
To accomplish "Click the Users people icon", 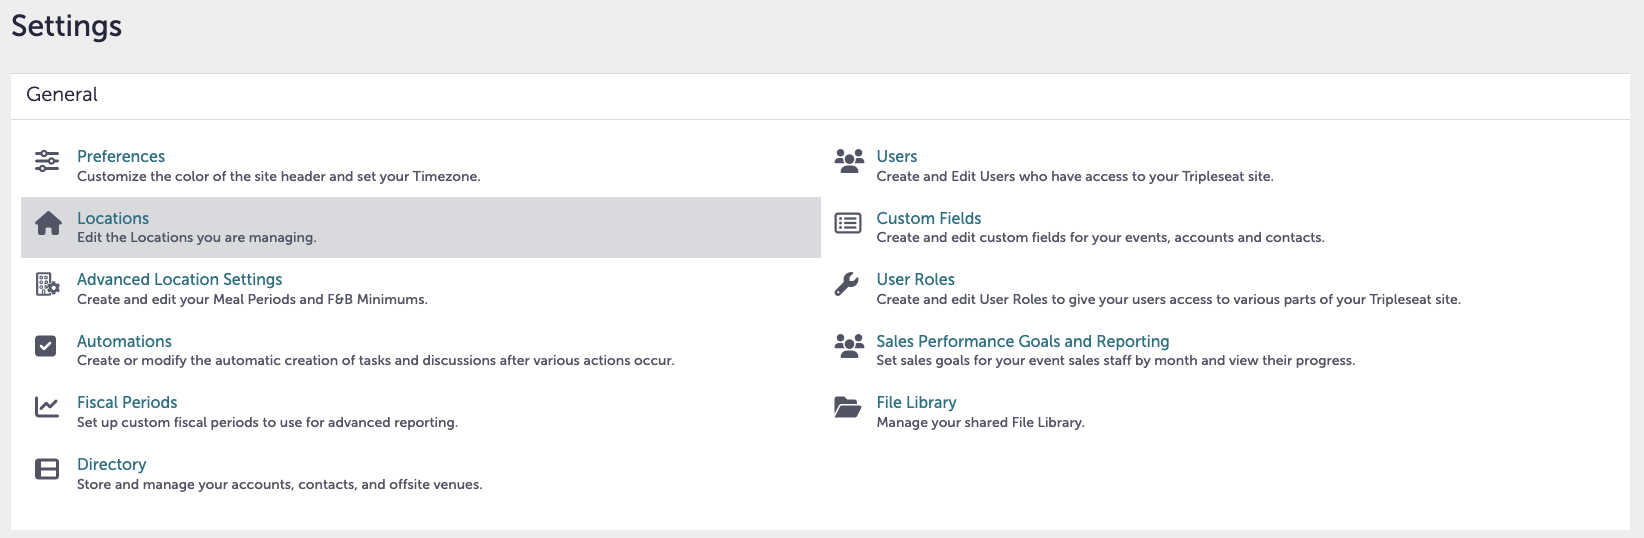I will pyautogui.click(x=849, y=161).
